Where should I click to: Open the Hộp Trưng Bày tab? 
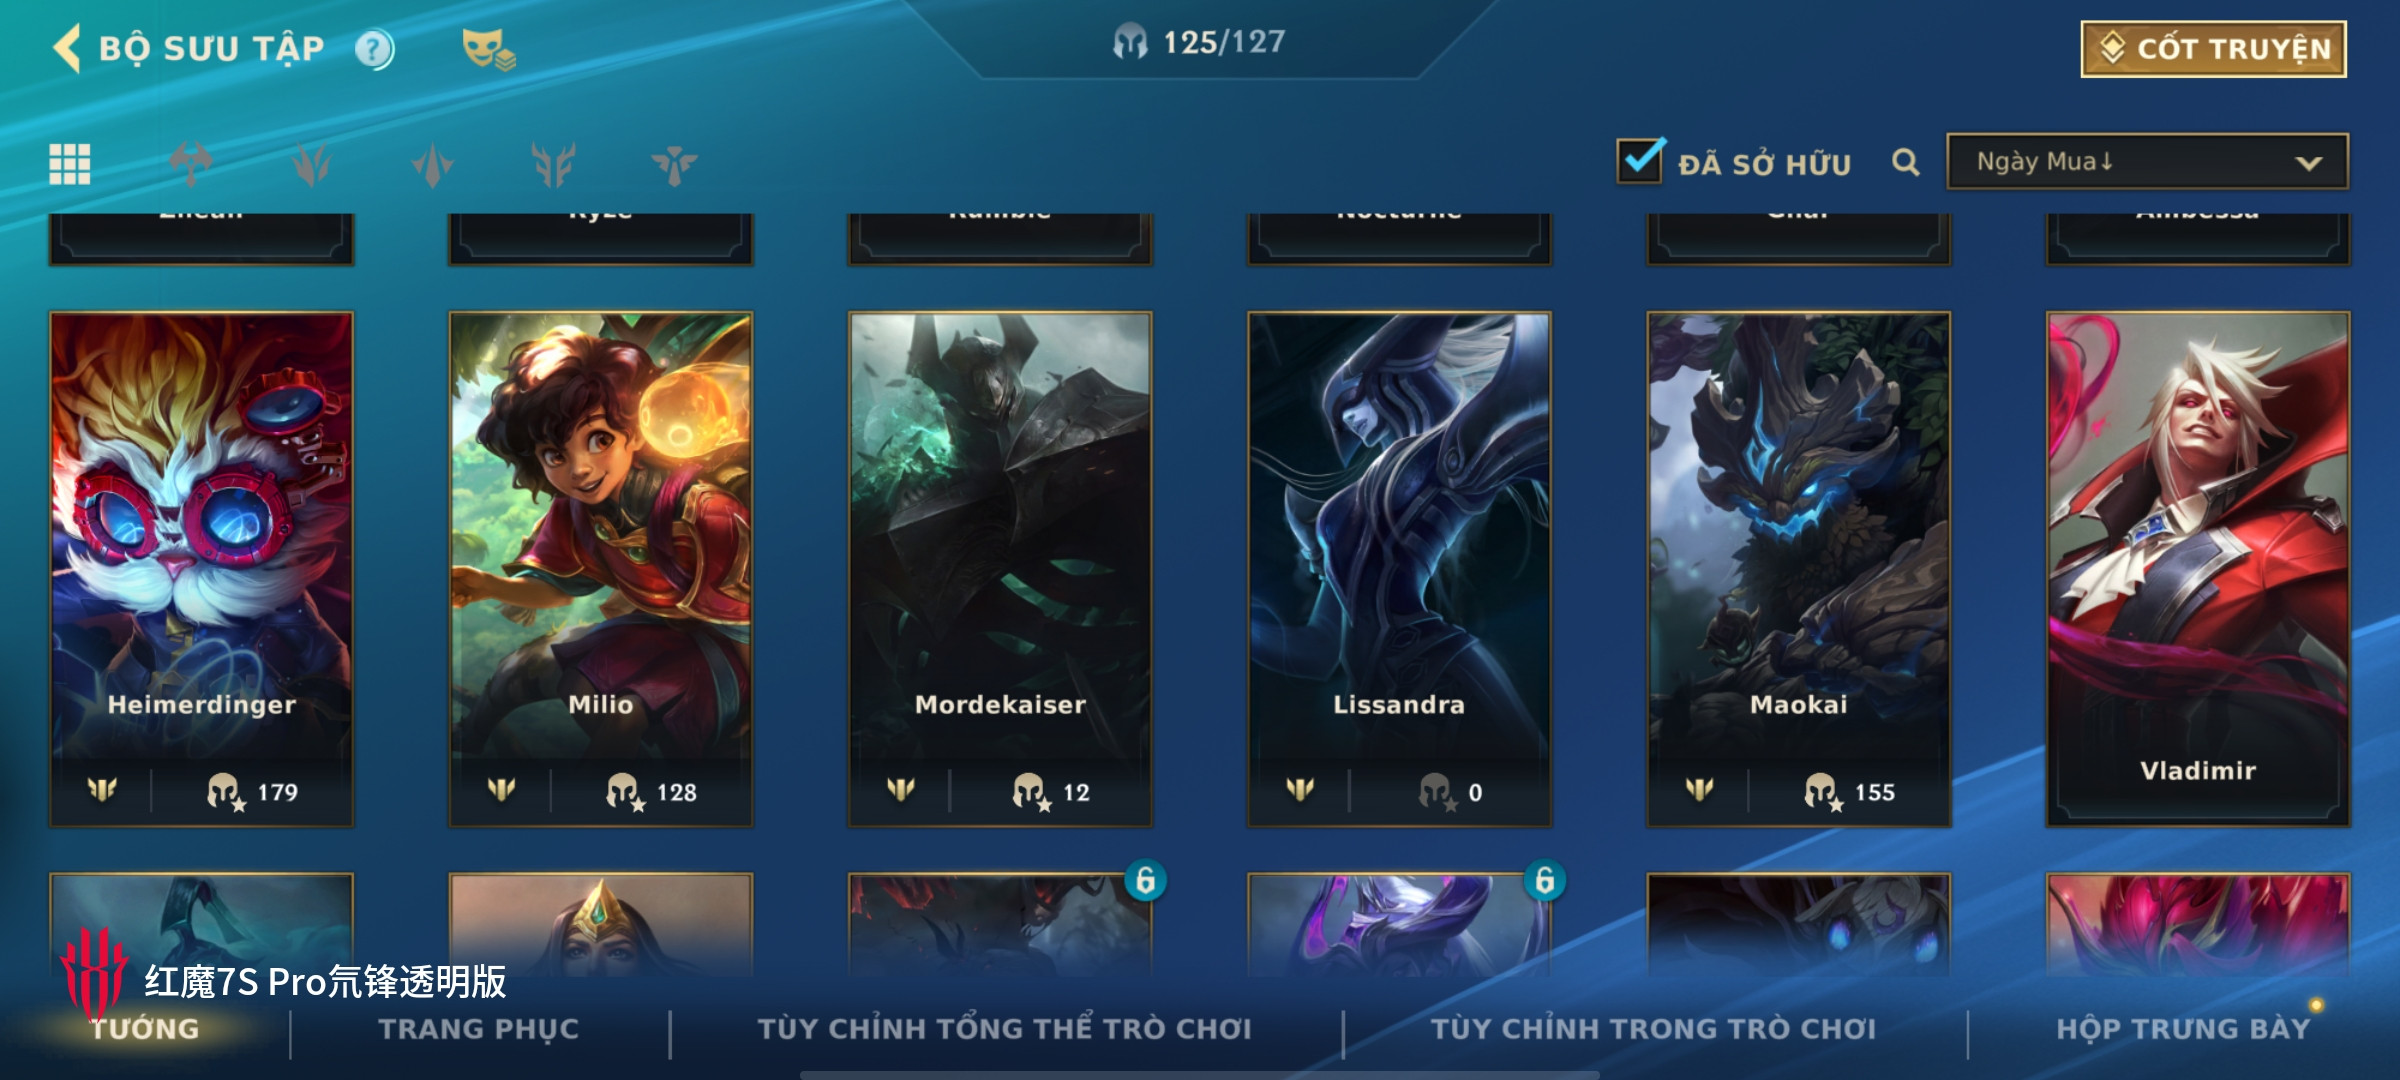tap(2183, 1029)
